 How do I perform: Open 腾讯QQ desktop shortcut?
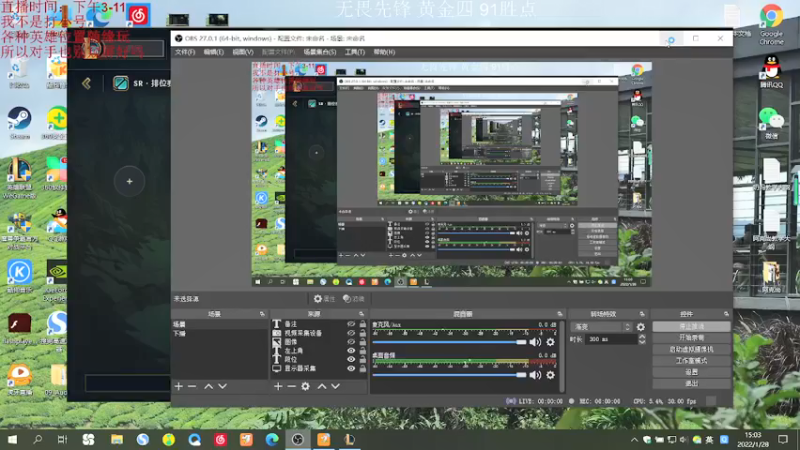(771, 71)
